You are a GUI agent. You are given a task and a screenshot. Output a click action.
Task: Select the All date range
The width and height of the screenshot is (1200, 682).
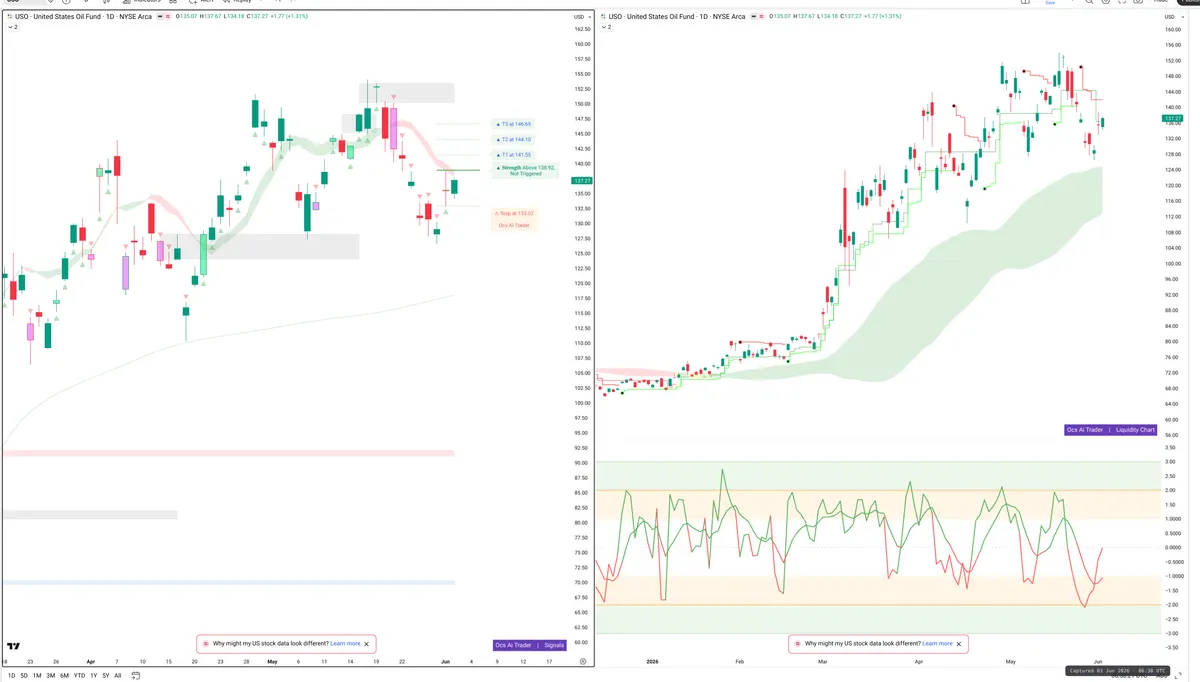[x=118, y=676]
